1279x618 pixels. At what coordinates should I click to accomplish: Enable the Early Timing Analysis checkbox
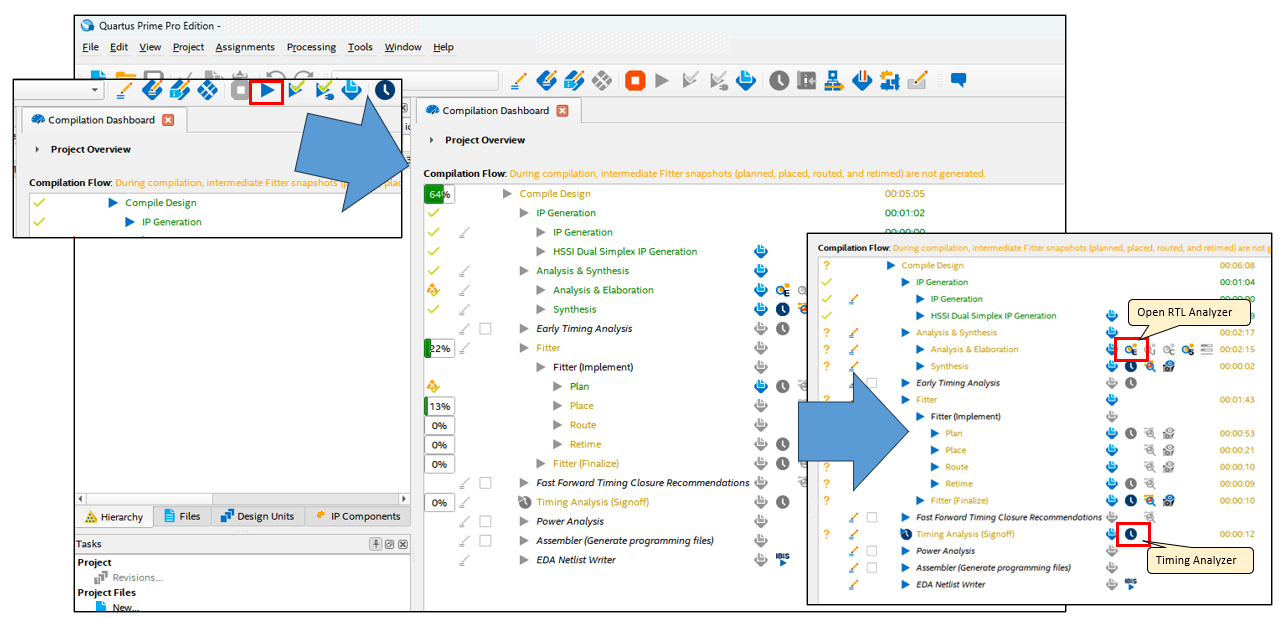pos(485,328)
